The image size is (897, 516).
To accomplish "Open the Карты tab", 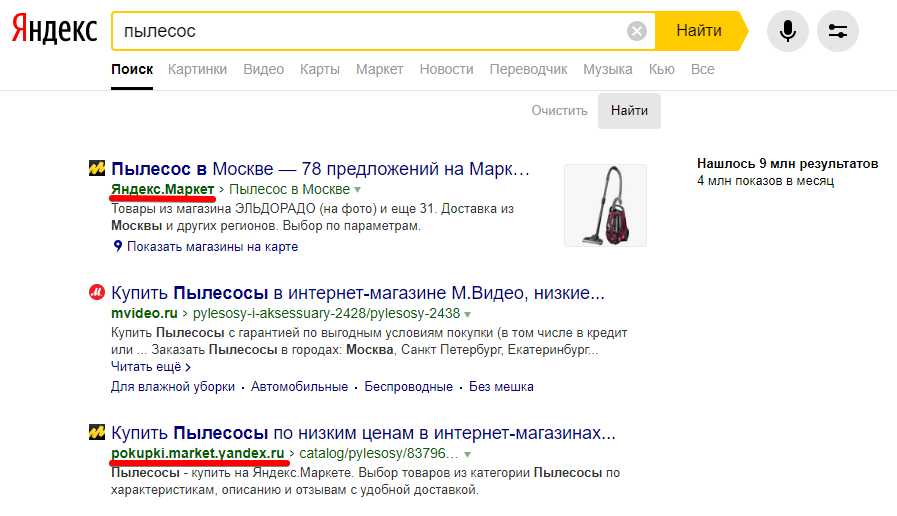I will 320,69.
